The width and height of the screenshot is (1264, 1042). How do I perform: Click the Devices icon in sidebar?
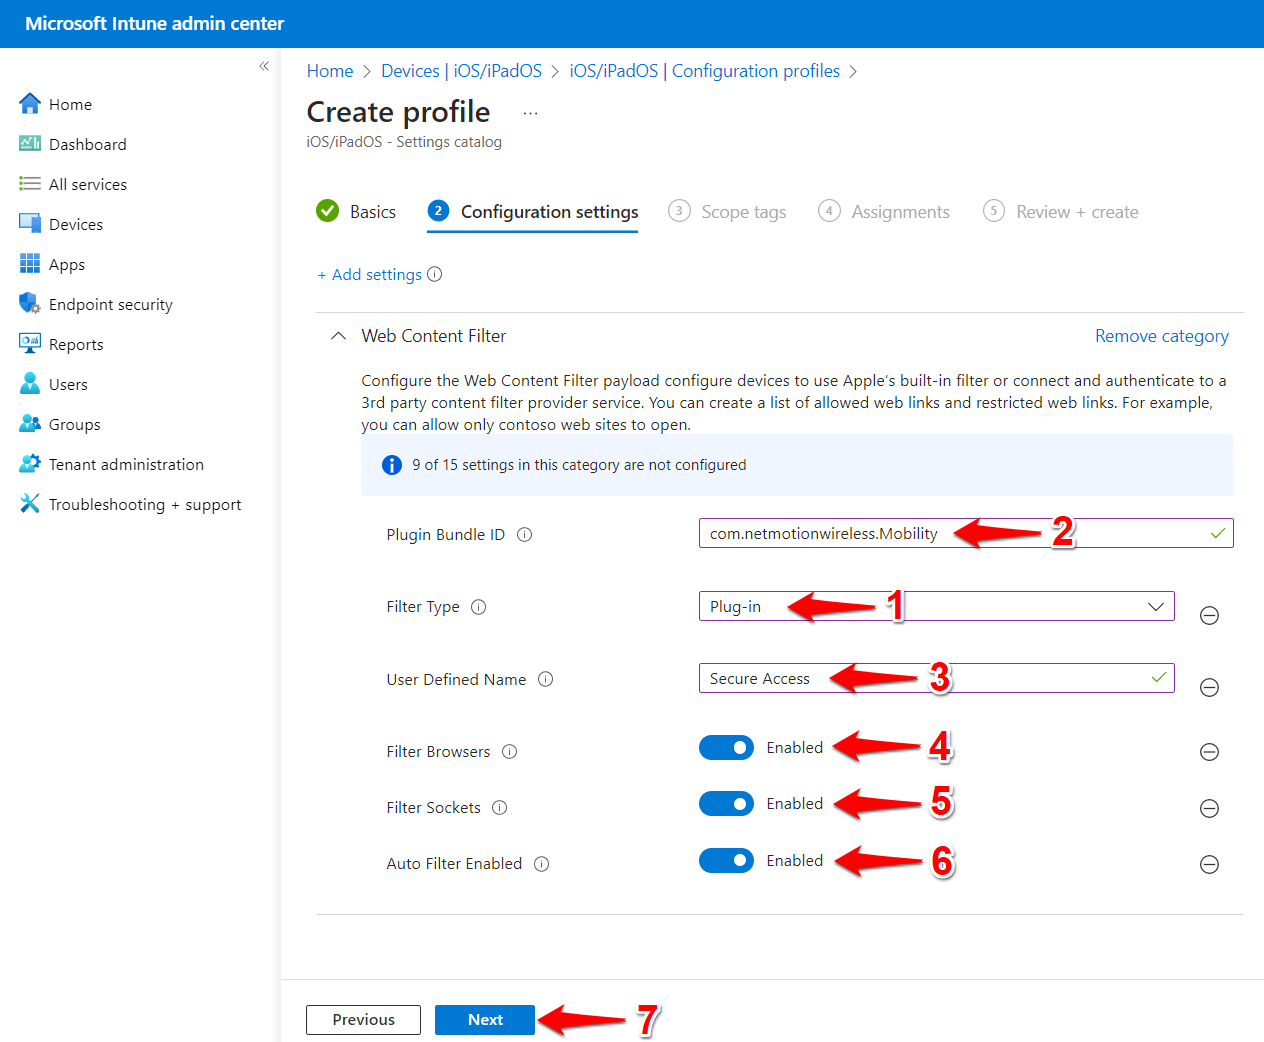click(30, 223)
